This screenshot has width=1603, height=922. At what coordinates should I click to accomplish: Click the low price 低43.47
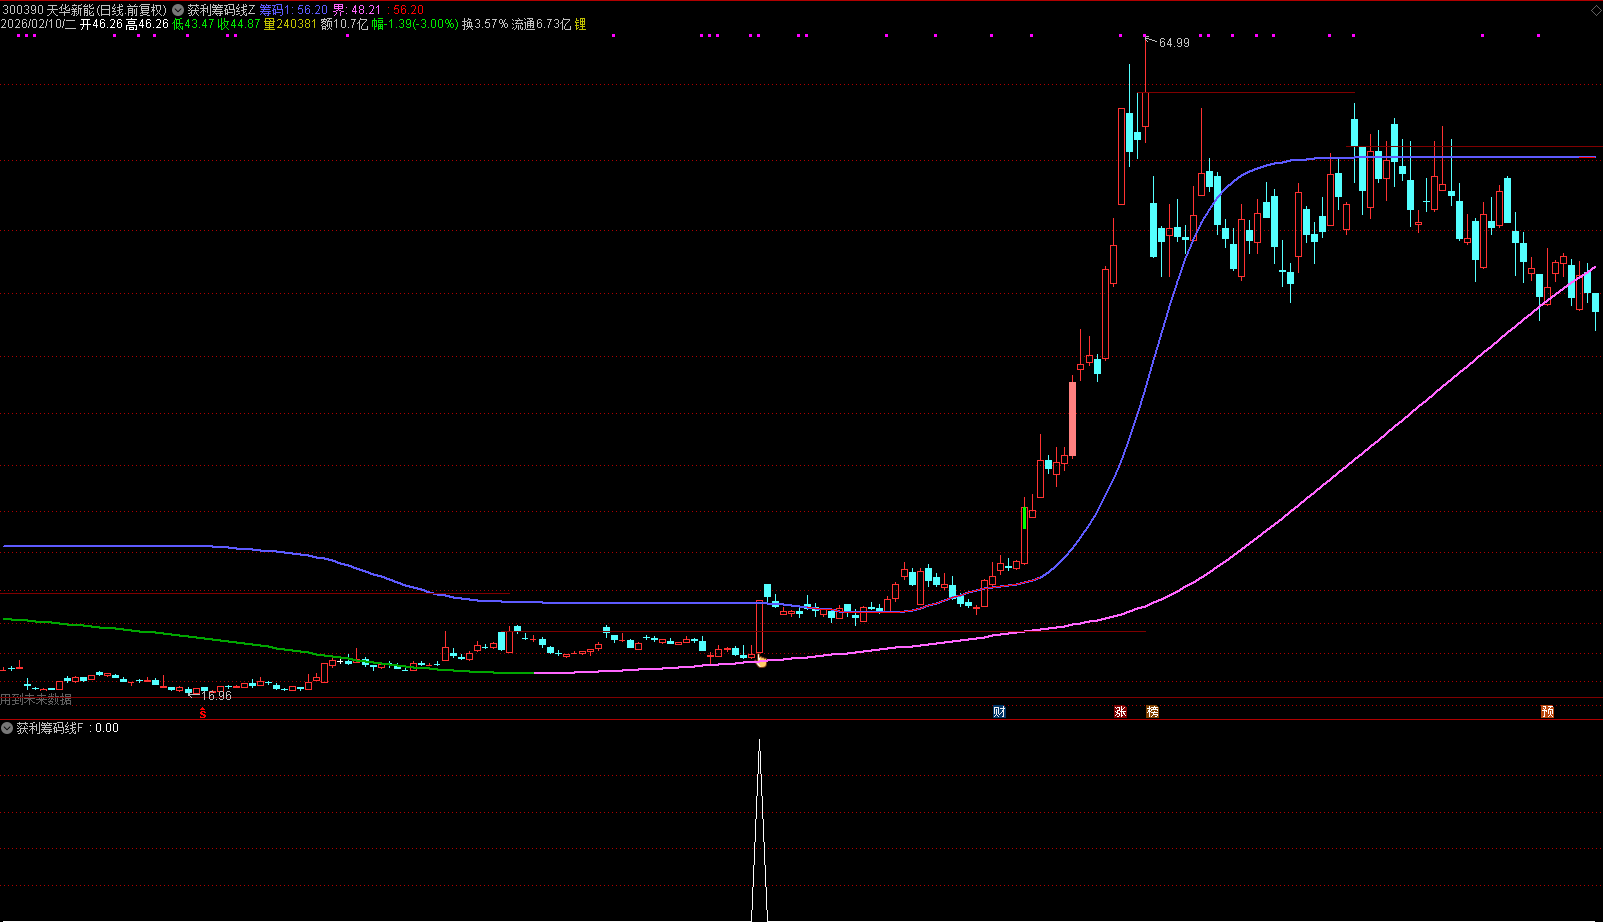click(194, 24)
